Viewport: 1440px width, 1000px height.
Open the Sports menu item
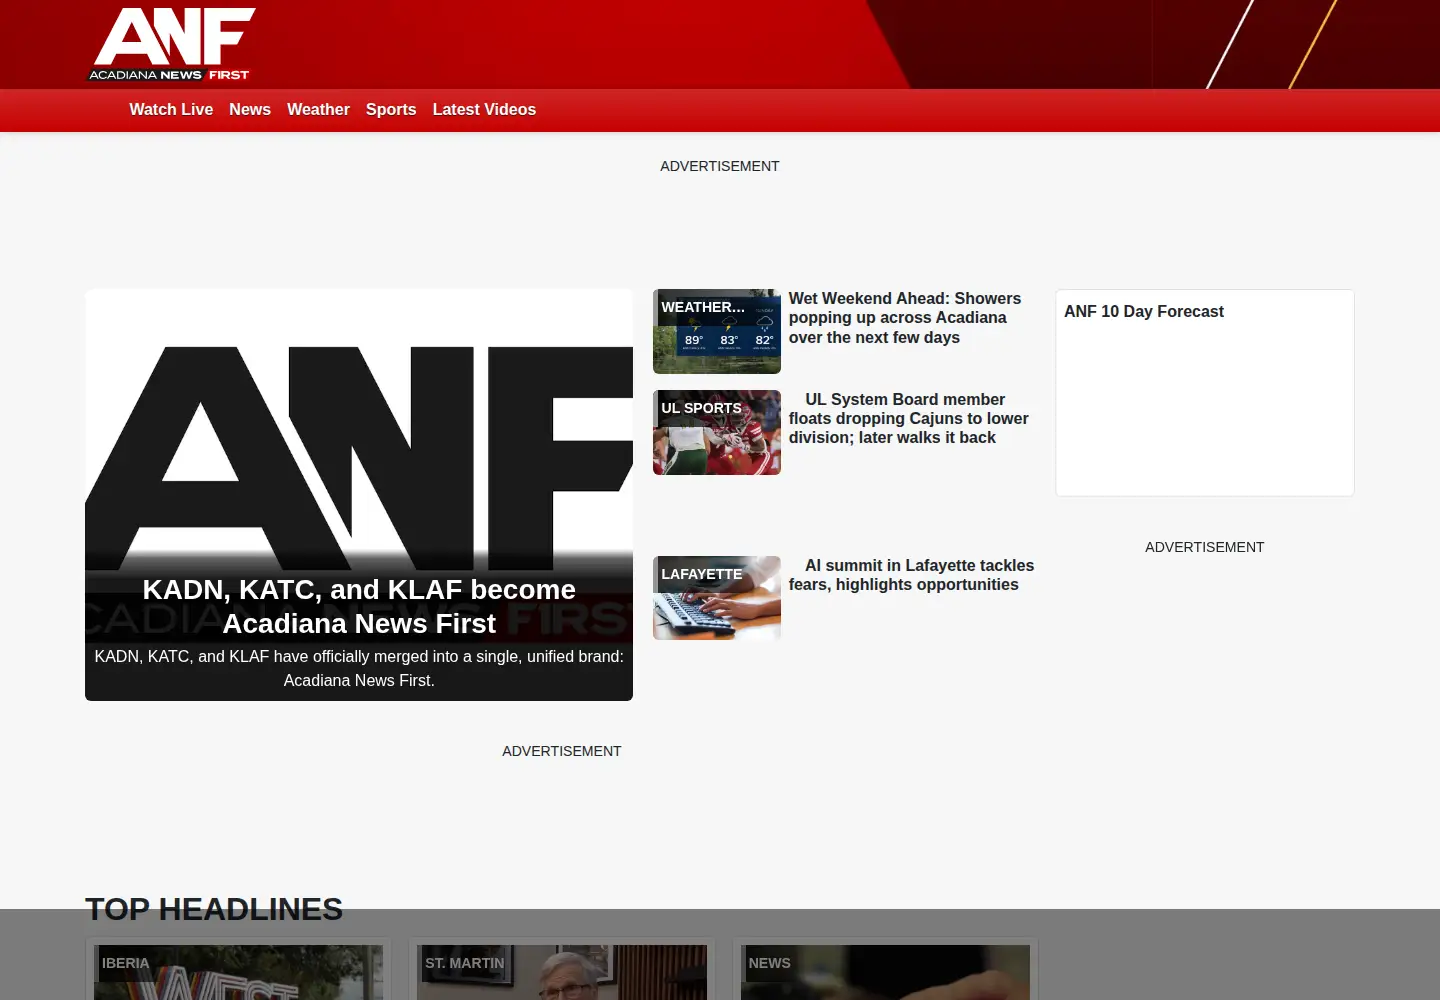pyautogui.click(x=391, y=110)
